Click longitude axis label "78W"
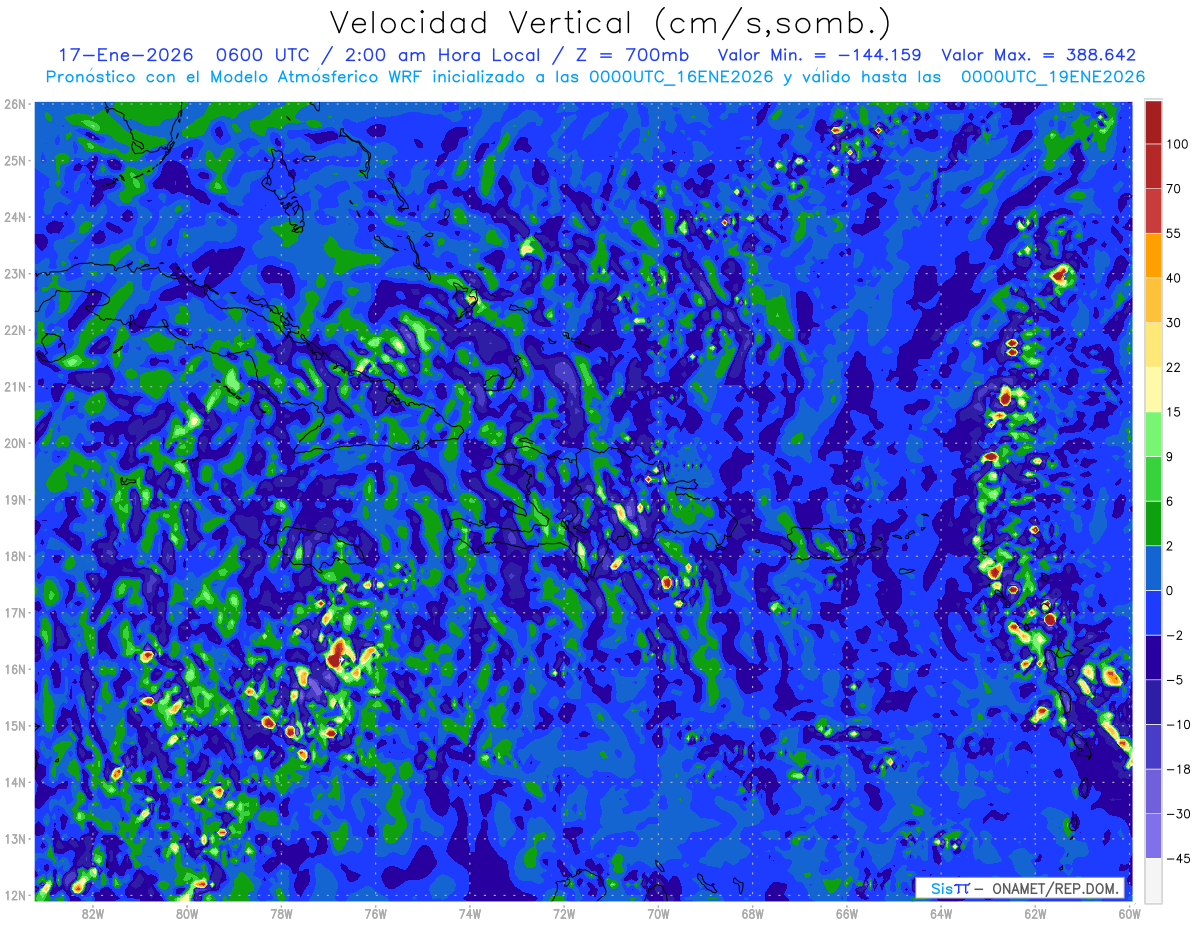 (281, 913)
